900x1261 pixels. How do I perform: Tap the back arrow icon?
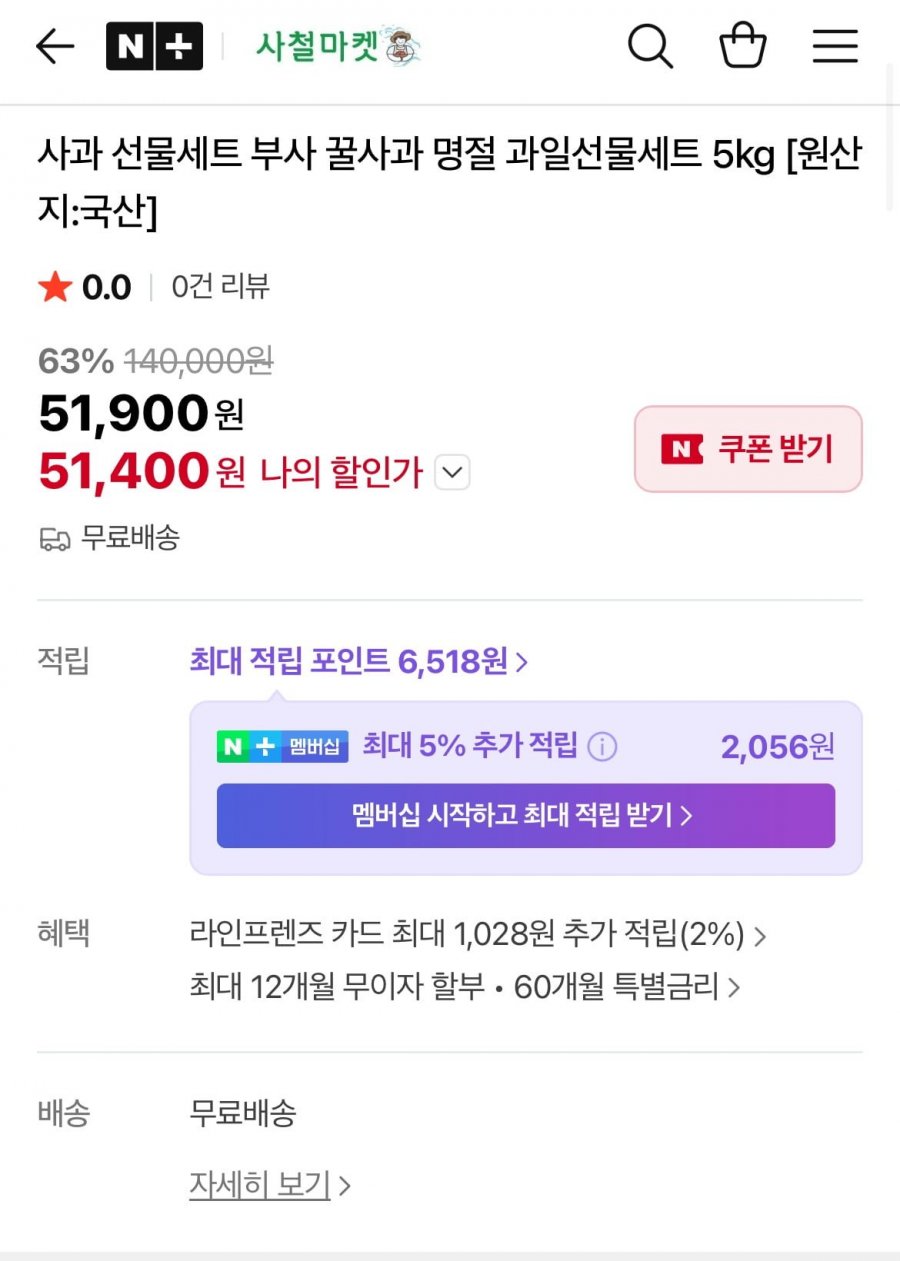pyautogui.click(x=55, y=46)
